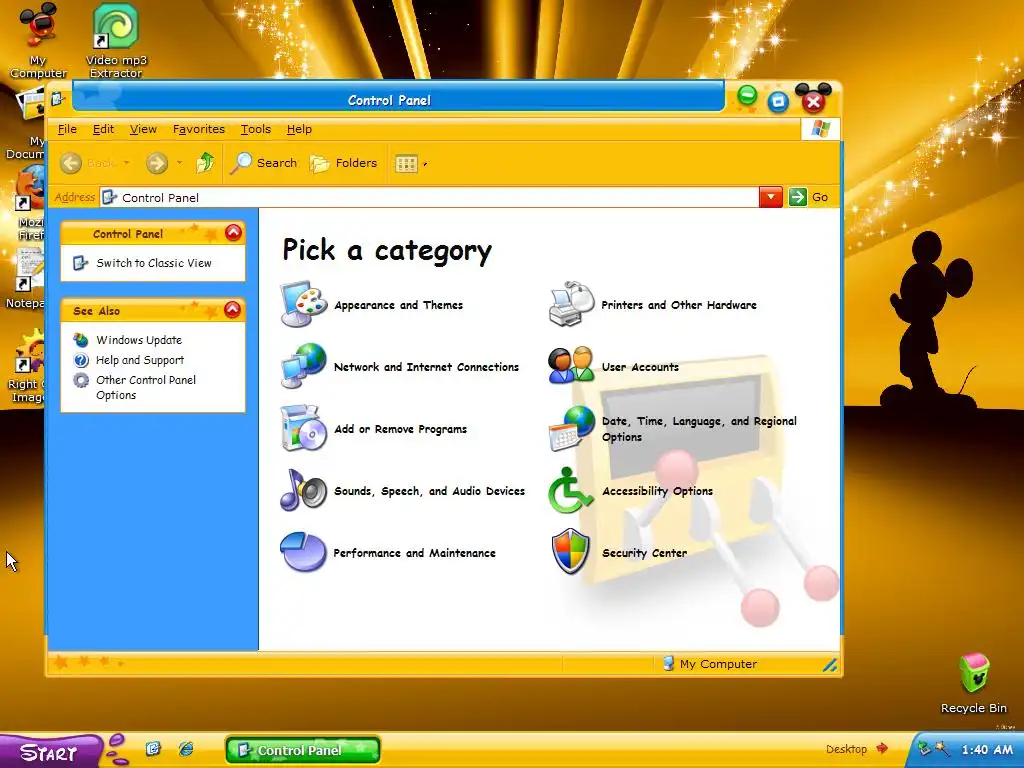The image size is (1024, 768).
Task: Expand the Desktop toolbar chevron in taskbar
Action: (x=882, y=748)
